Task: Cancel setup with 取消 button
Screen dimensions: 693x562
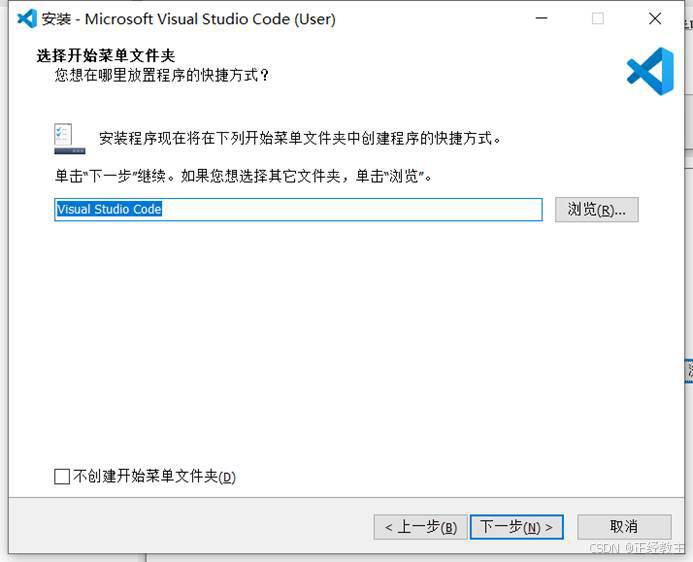Action: (624, 527)
